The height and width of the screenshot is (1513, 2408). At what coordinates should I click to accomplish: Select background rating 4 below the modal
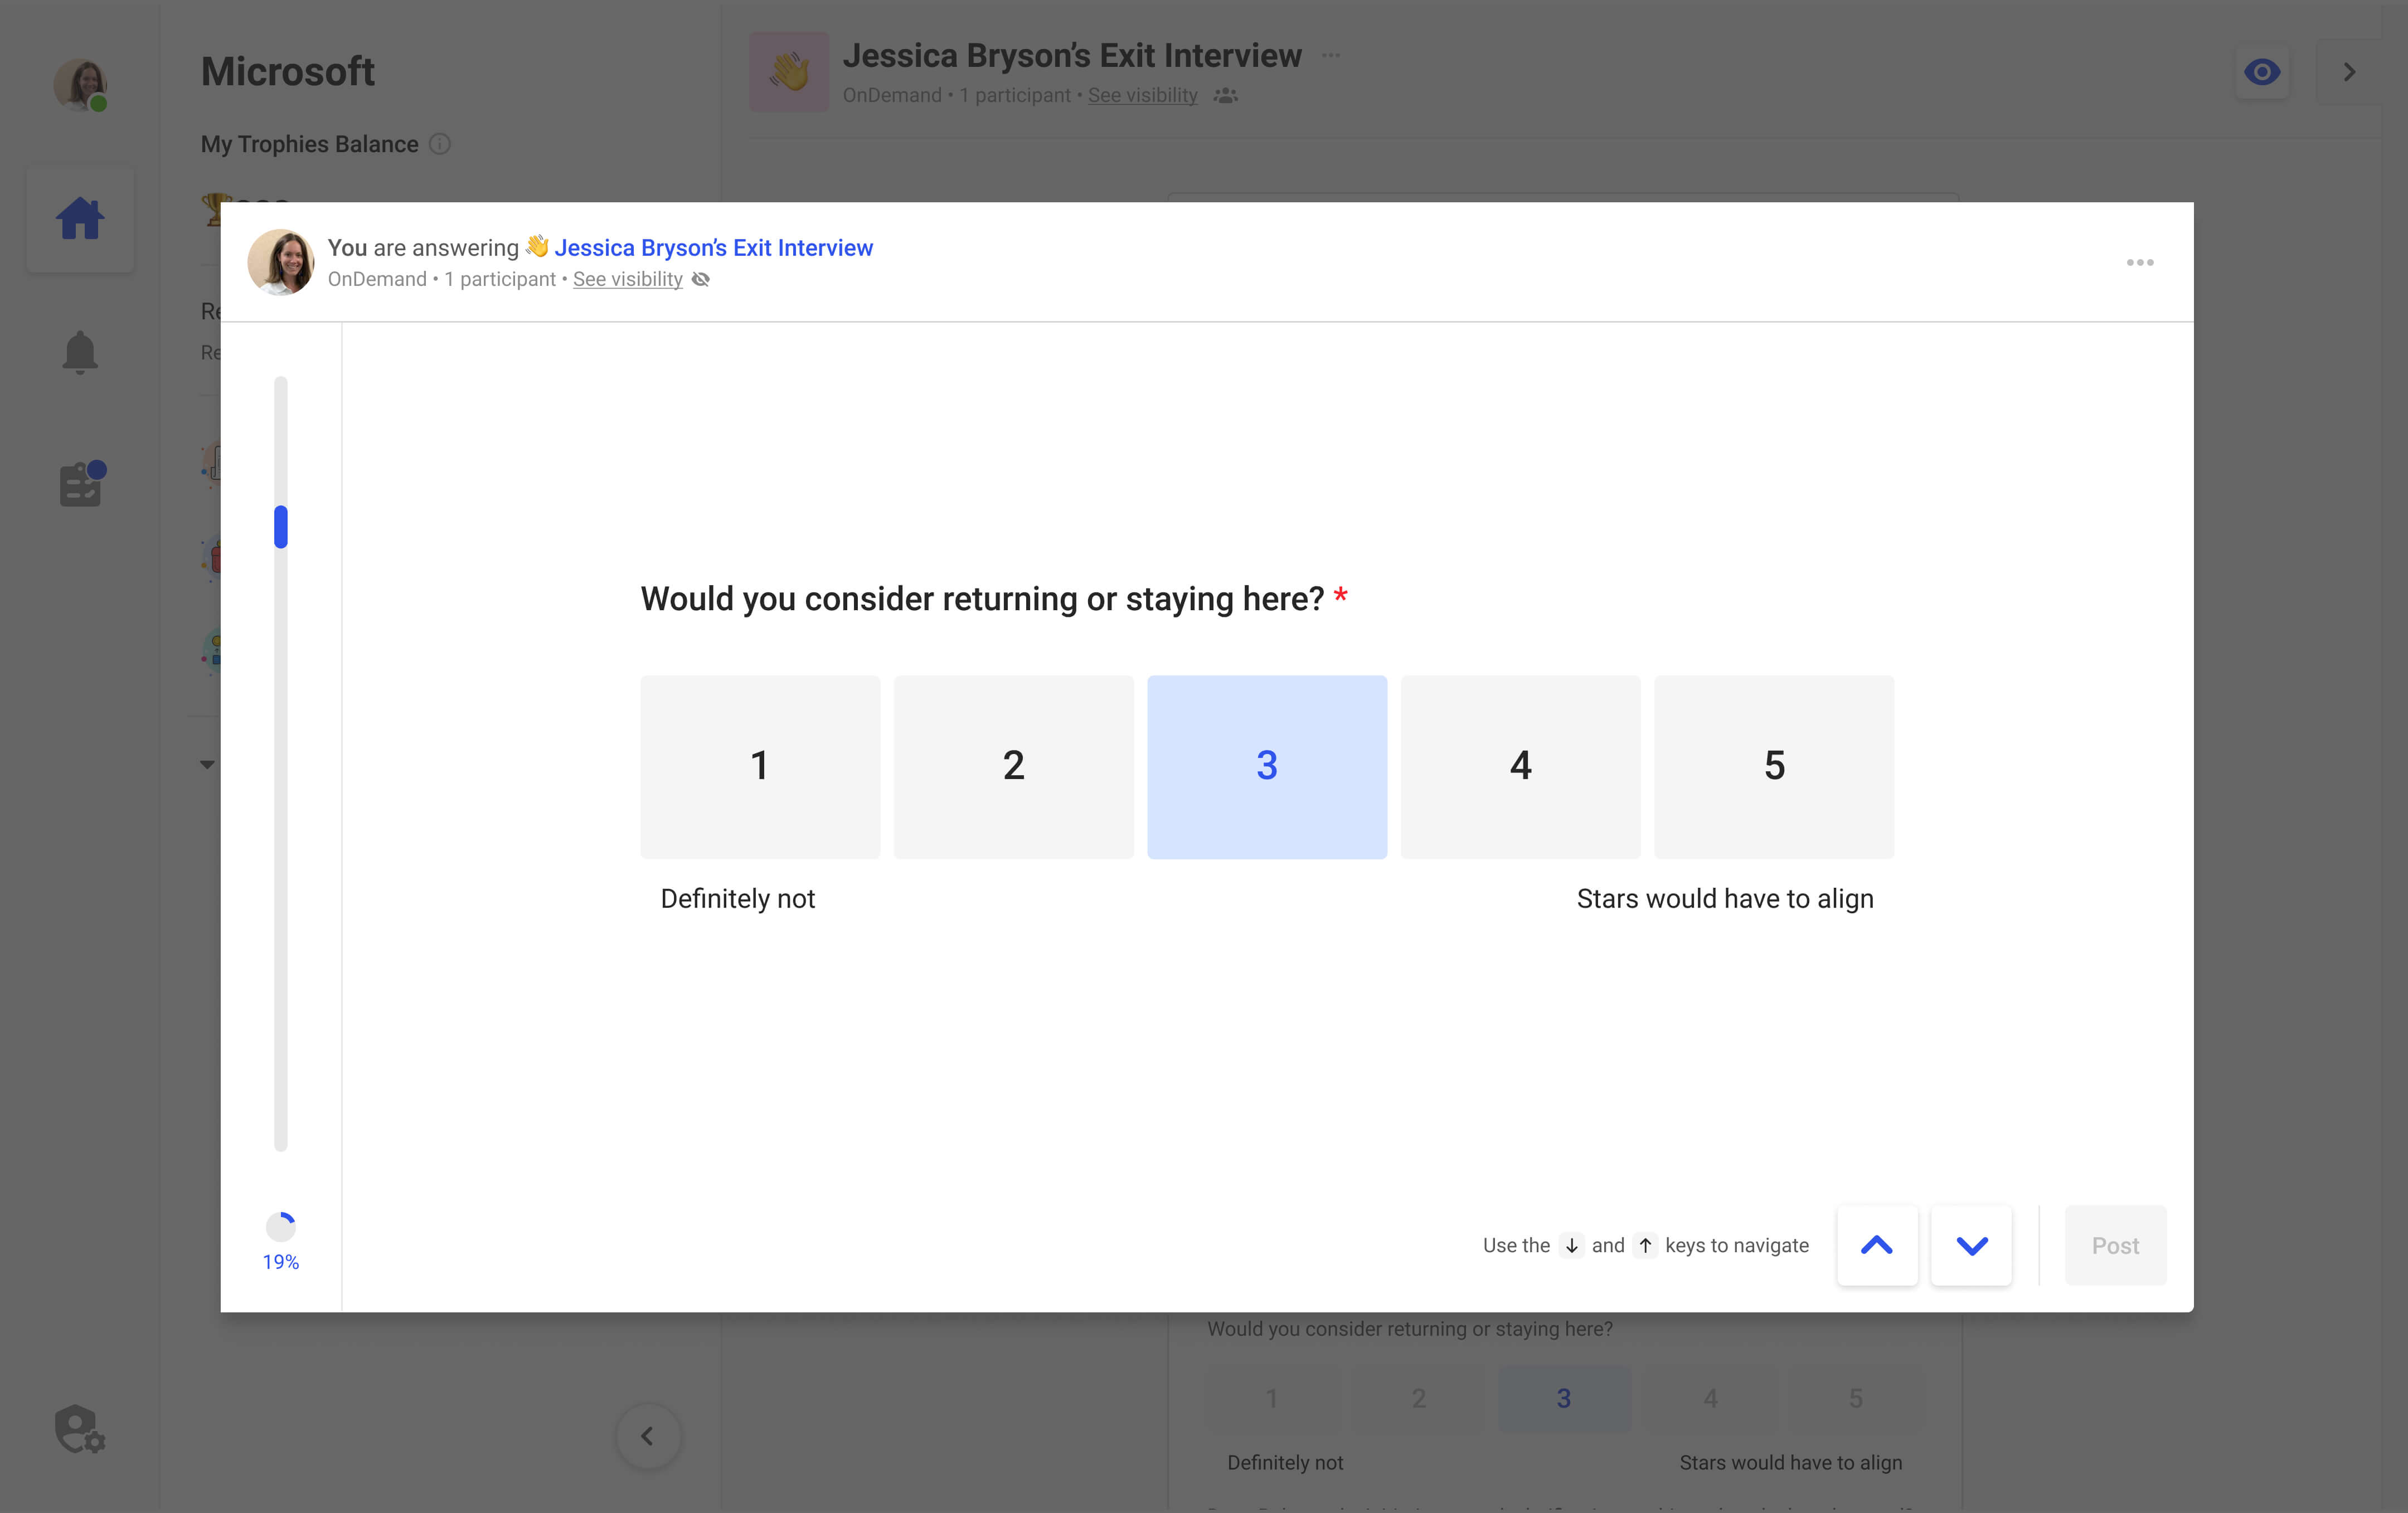point(1711,1398)
